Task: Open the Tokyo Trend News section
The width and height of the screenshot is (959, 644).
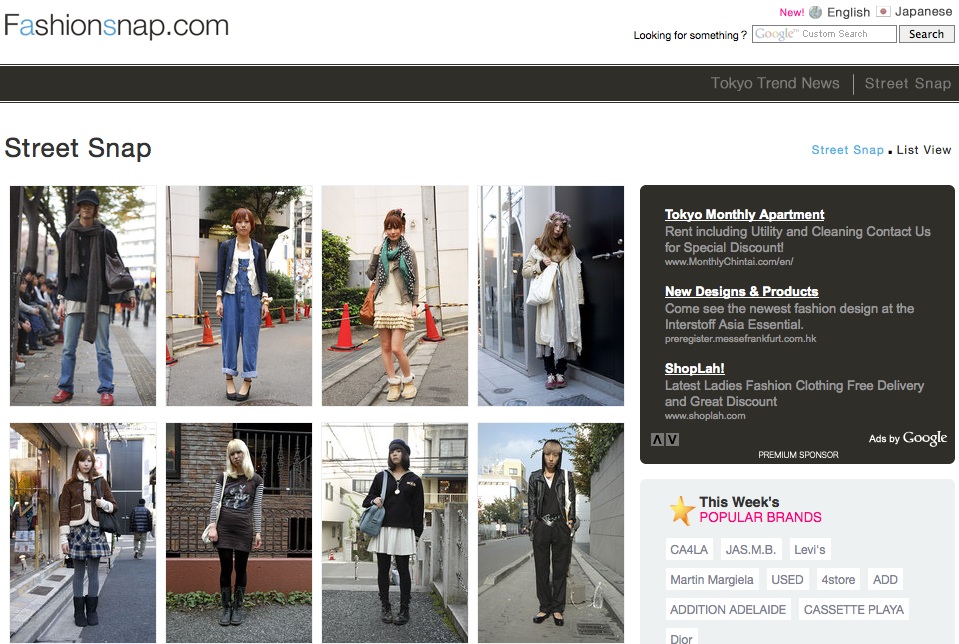Action: point(775,83)
